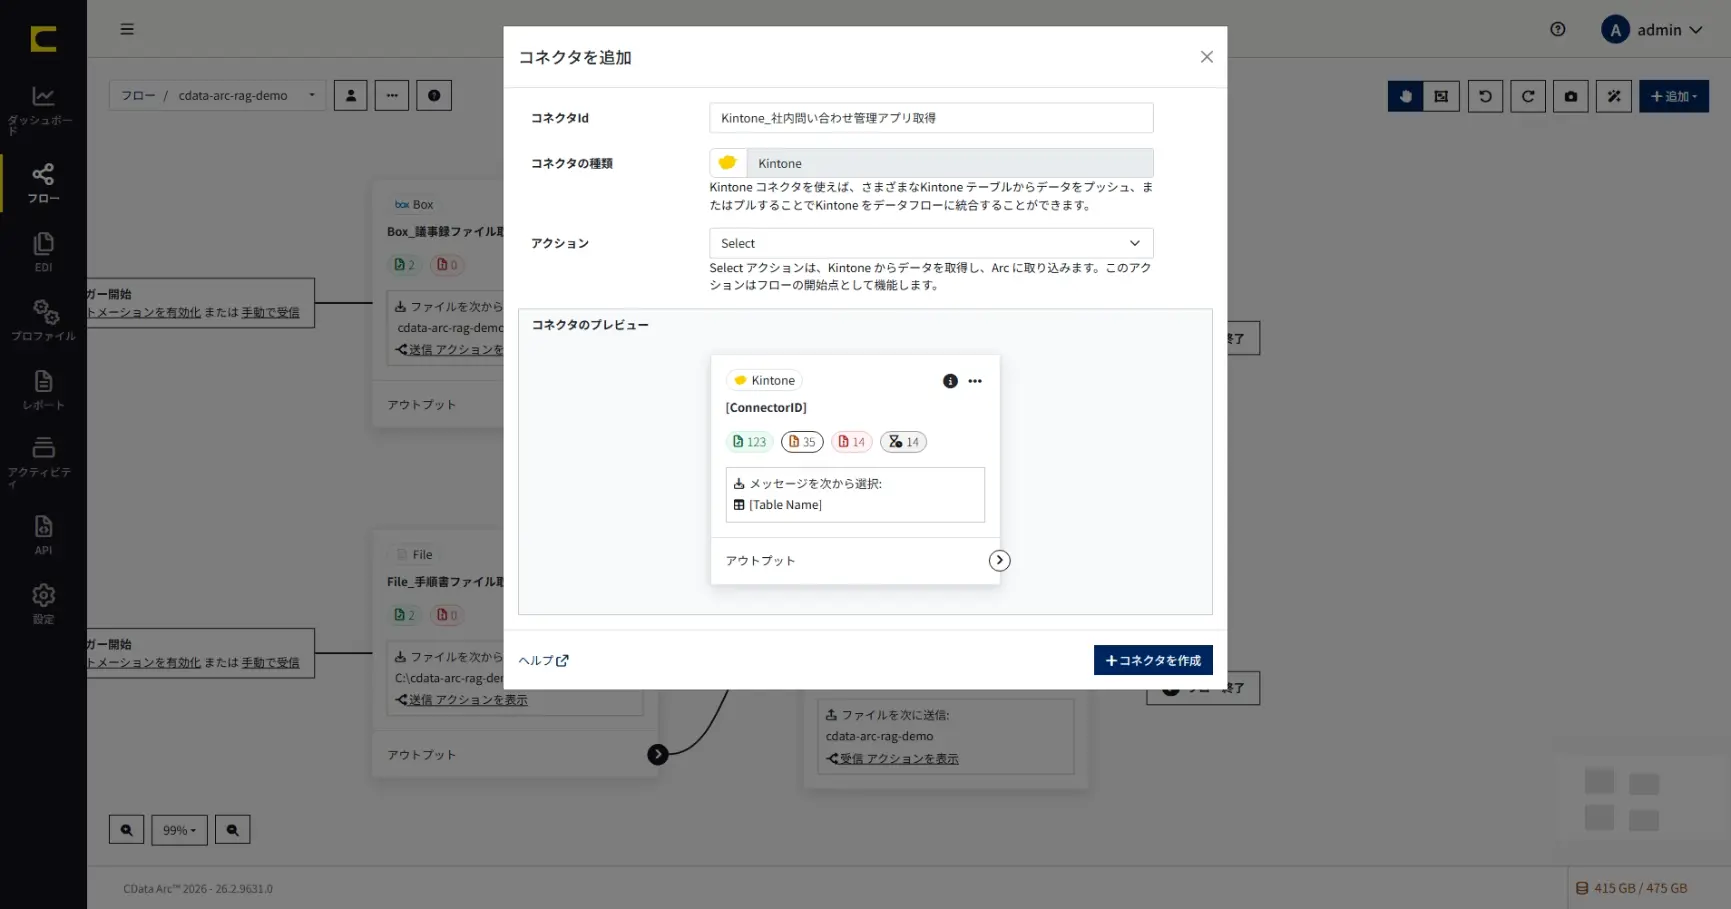This screenshot has width=1731, height=909.
Task: Click the flow info toolbar button
Action: [434, 96]
